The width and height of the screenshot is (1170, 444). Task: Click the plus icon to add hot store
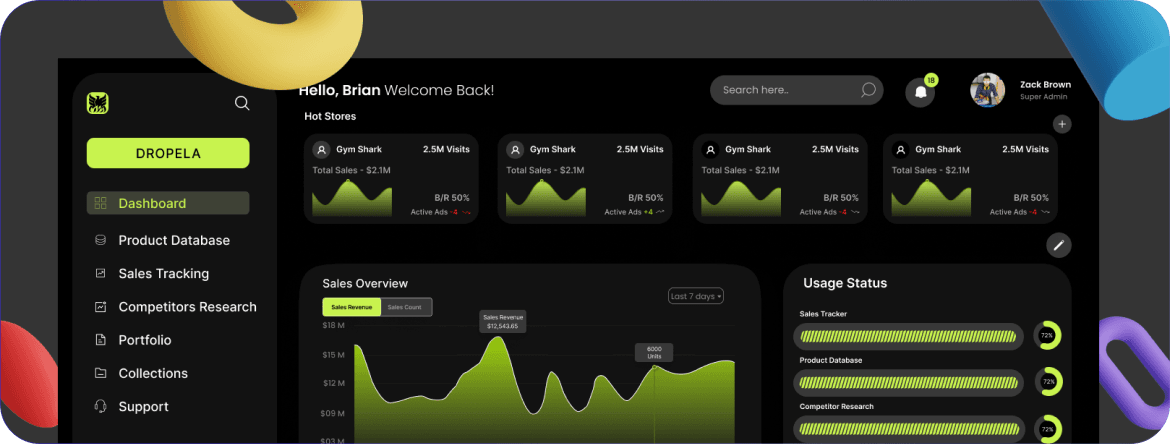point(1062,124)
